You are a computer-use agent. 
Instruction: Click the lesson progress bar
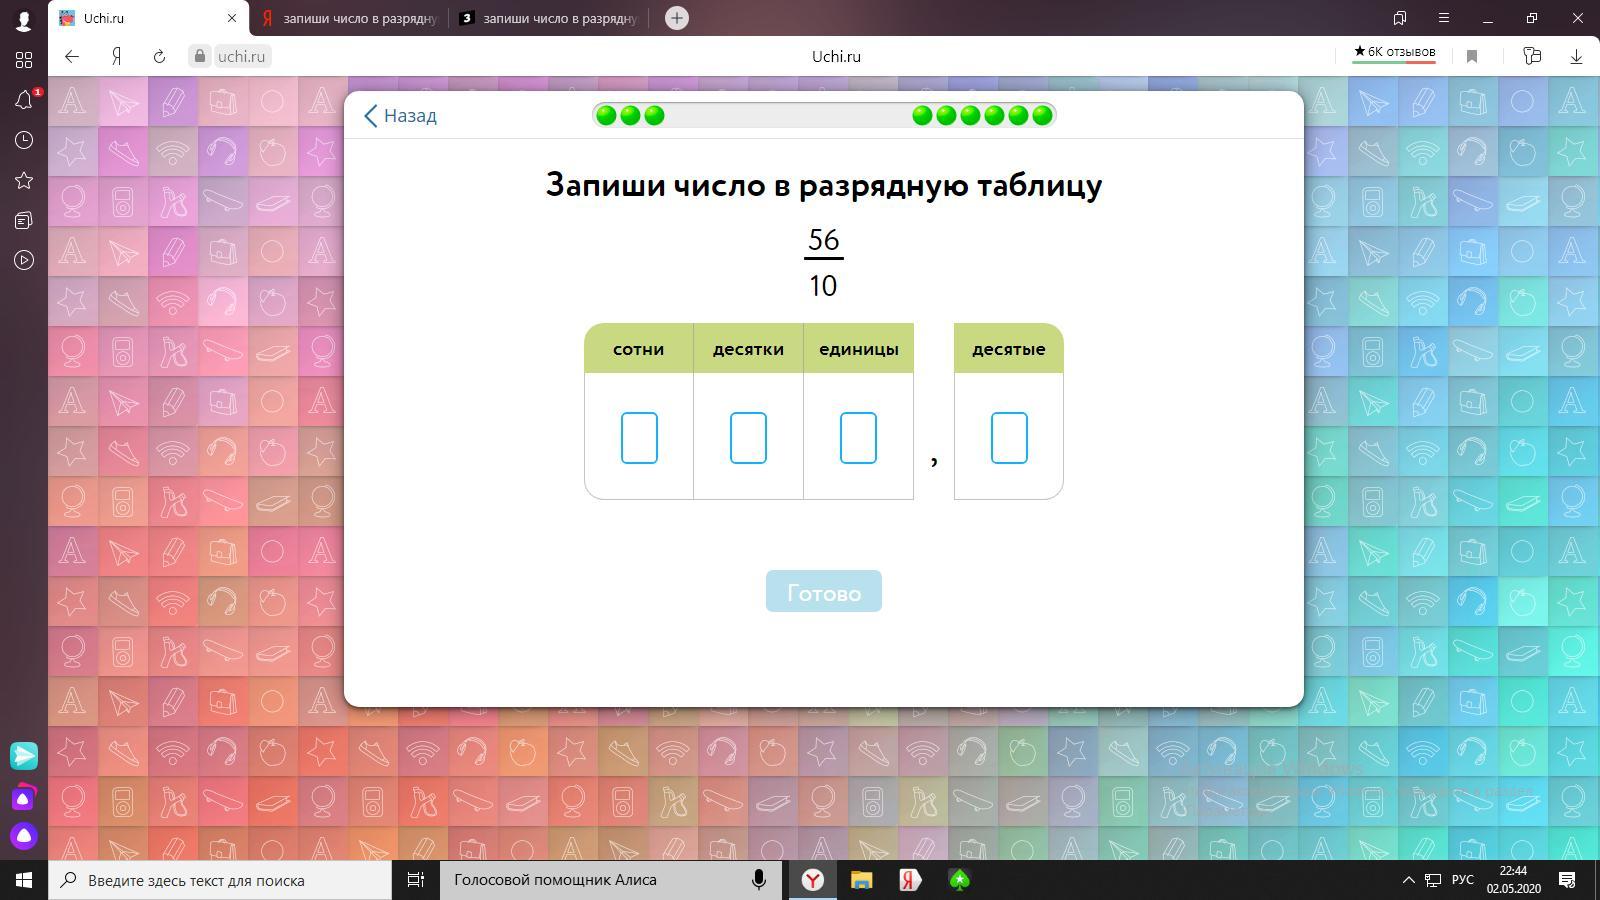tap(824, 115)
